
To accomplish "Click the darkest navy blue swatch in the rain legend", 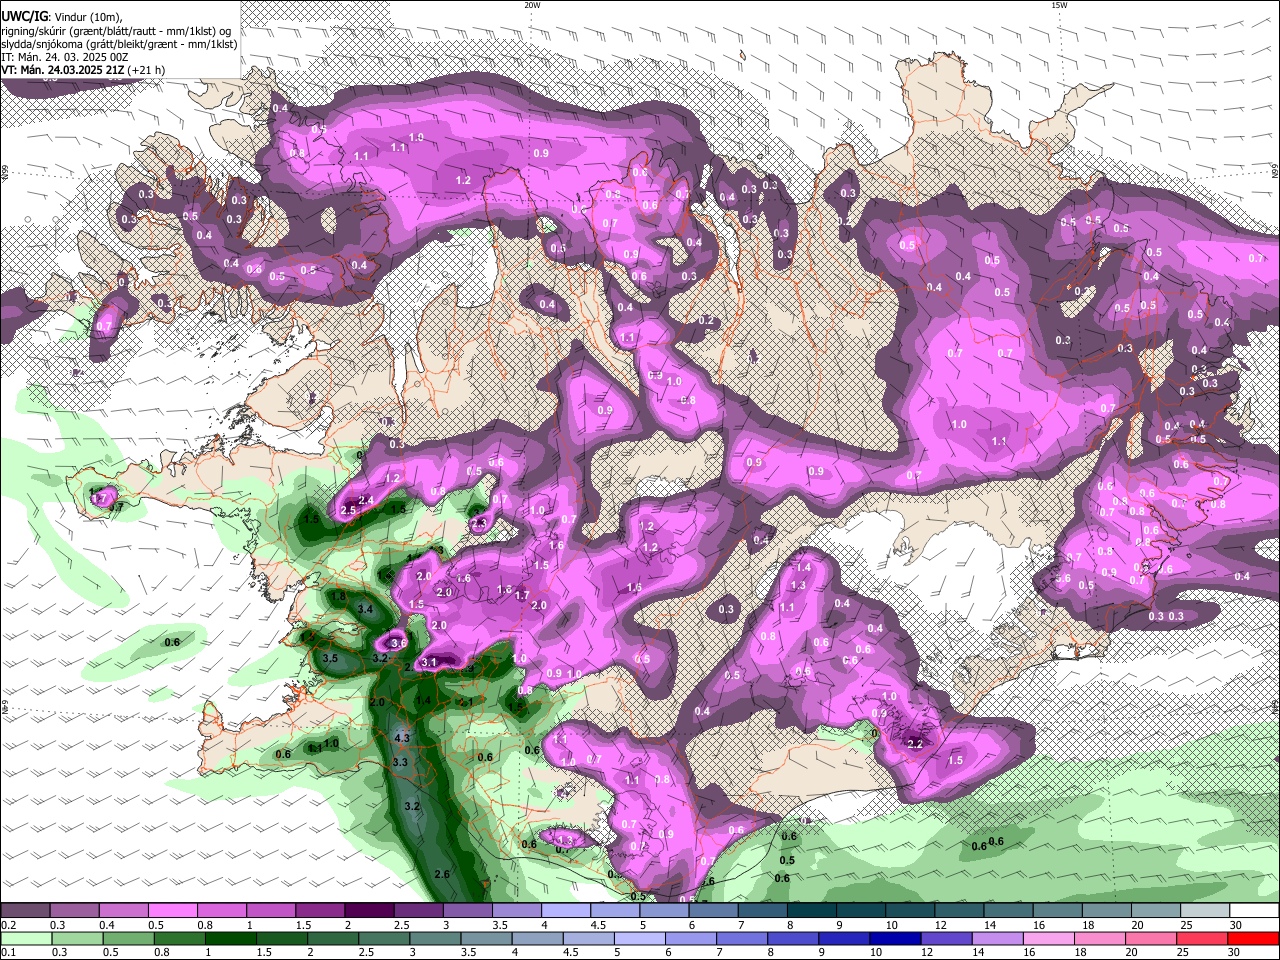I will [x=893, y=939].
